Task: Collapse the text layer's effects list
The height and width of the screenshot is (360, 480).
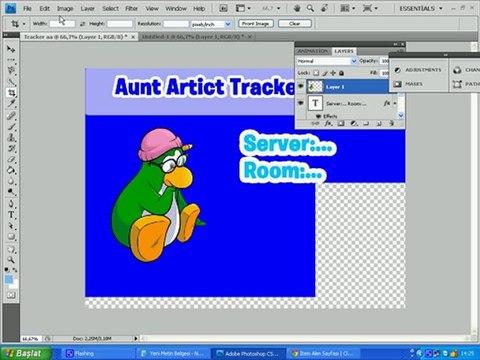Action: pos(395,104)
